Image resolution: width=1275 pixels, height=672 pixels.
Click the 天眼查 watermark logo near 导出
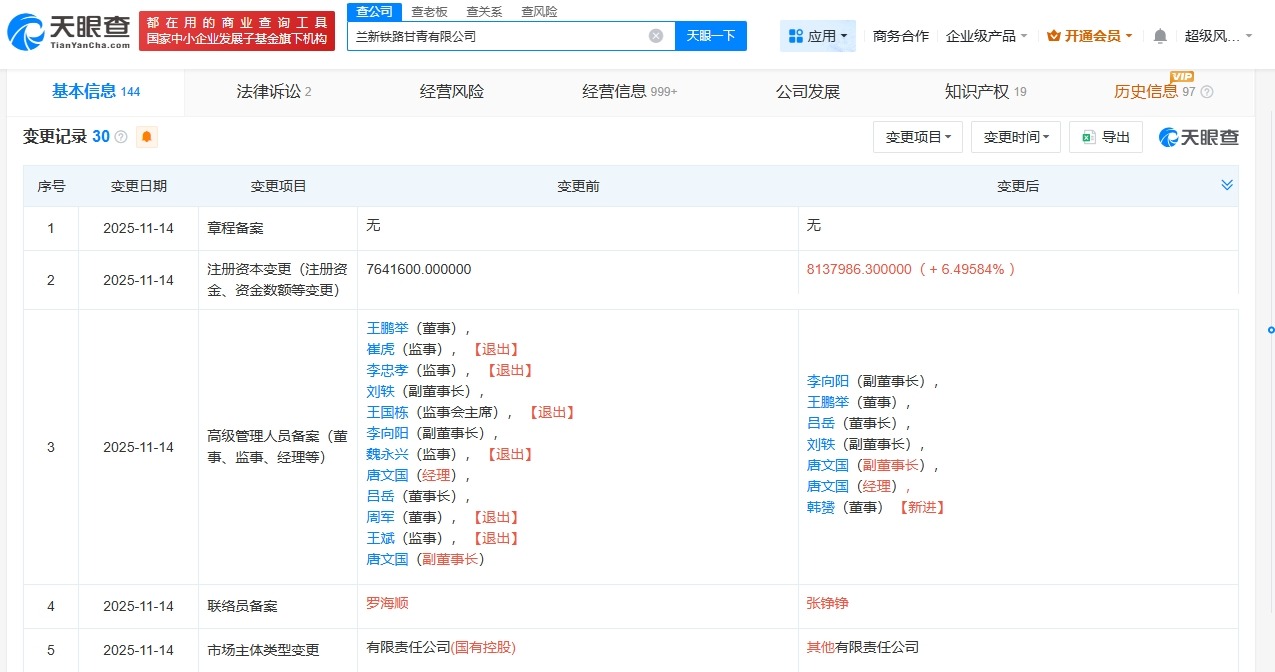[x=1197, y=136]
